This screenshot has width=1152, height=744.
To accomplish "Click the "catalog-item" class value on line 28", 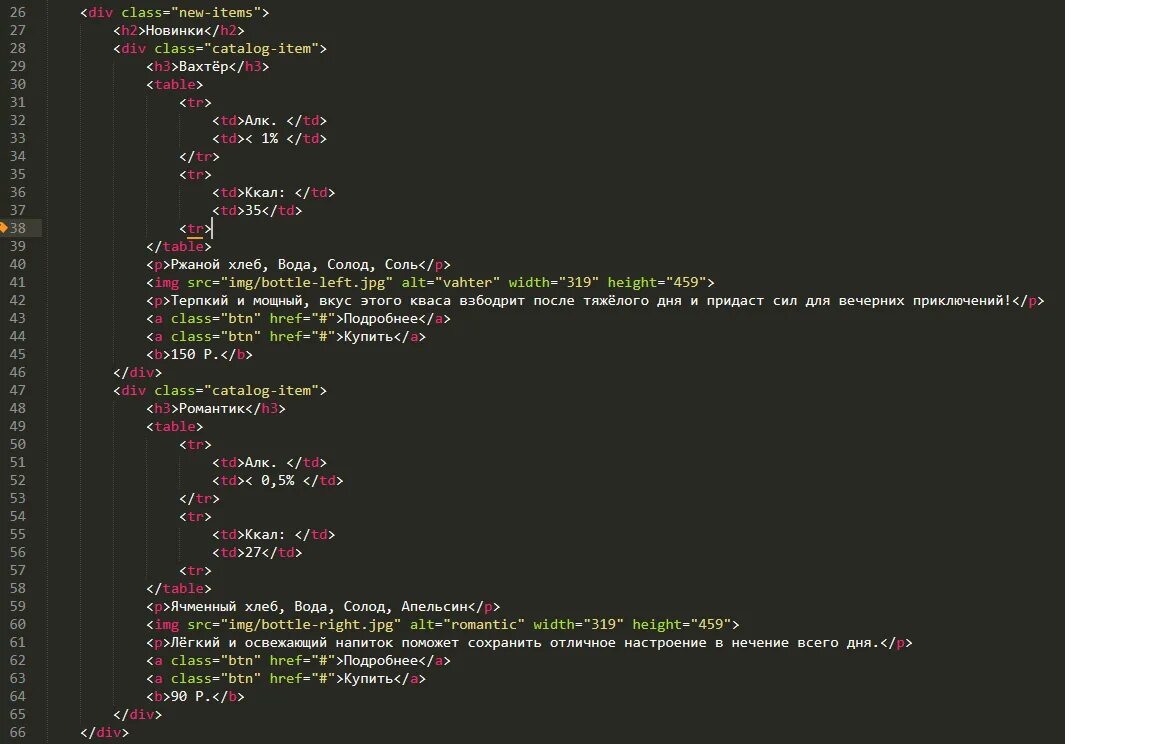I will click(264, 48).
